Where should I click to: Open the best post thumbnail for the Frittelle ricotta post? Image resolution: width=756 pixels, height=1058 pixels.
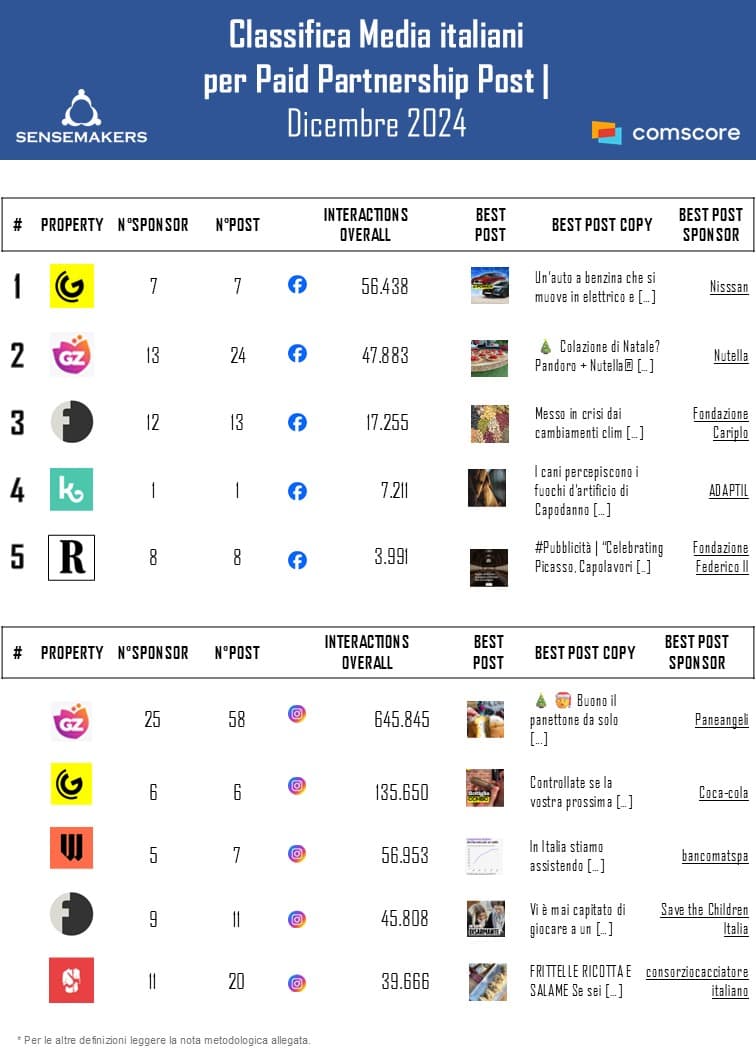(x=487, y=982)
